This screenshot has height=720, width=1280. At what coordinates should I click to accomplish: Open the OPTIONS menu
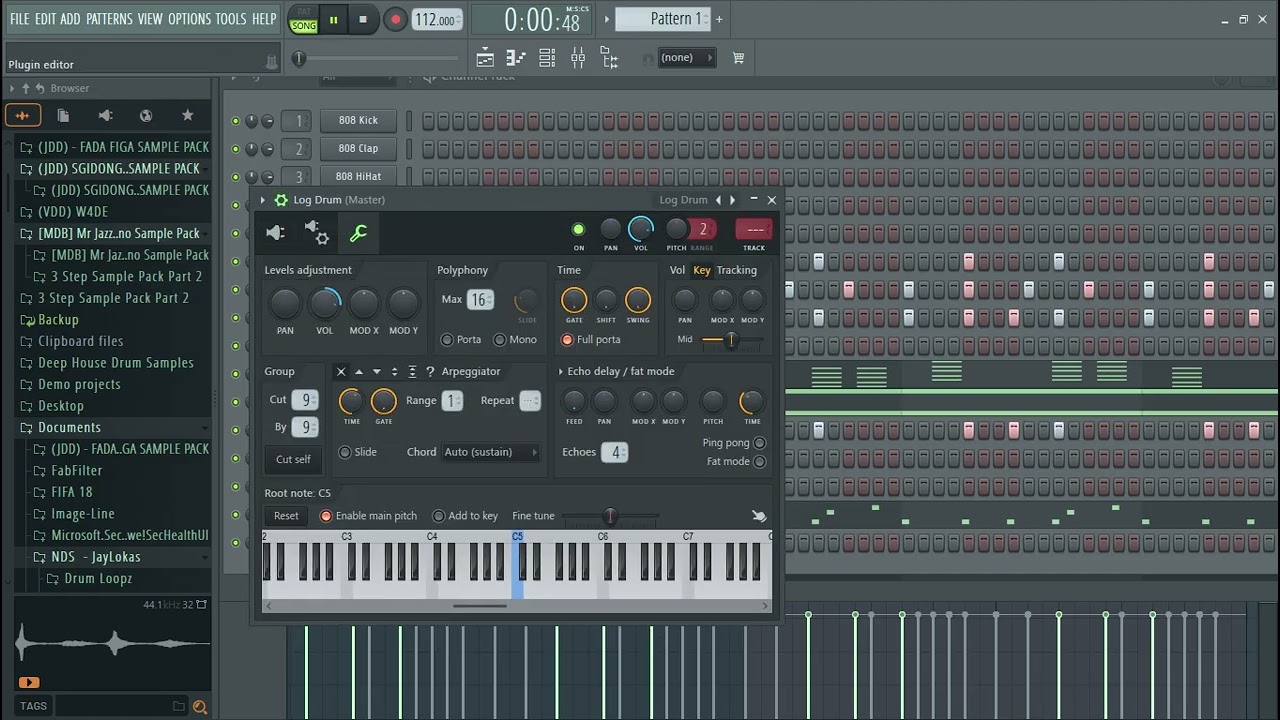(189, 19)
